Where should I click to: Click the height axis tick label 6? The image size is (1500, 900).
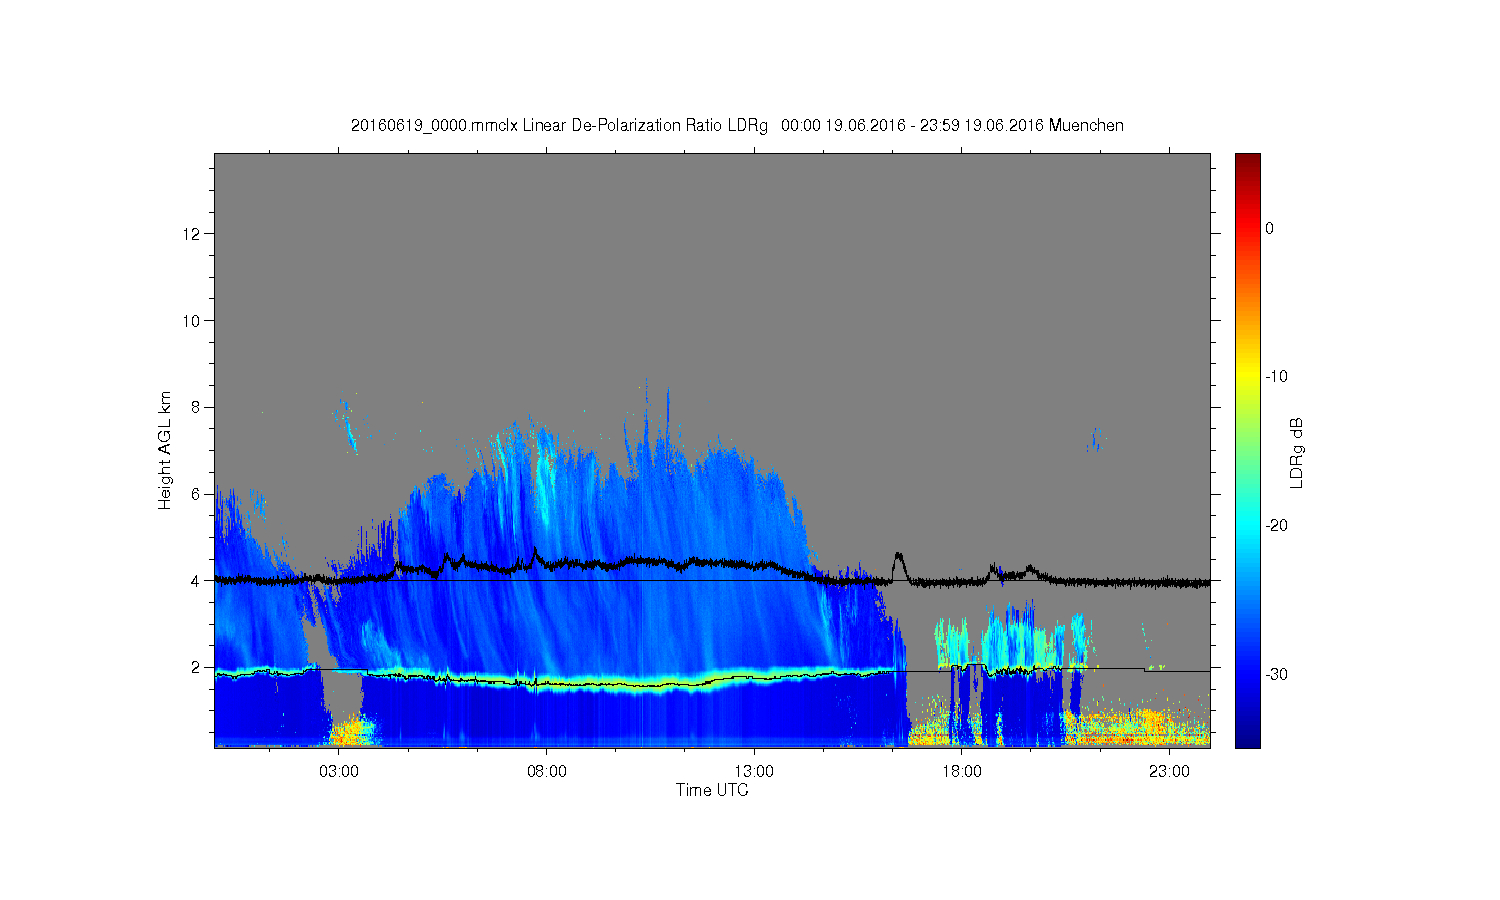point(197,494)
